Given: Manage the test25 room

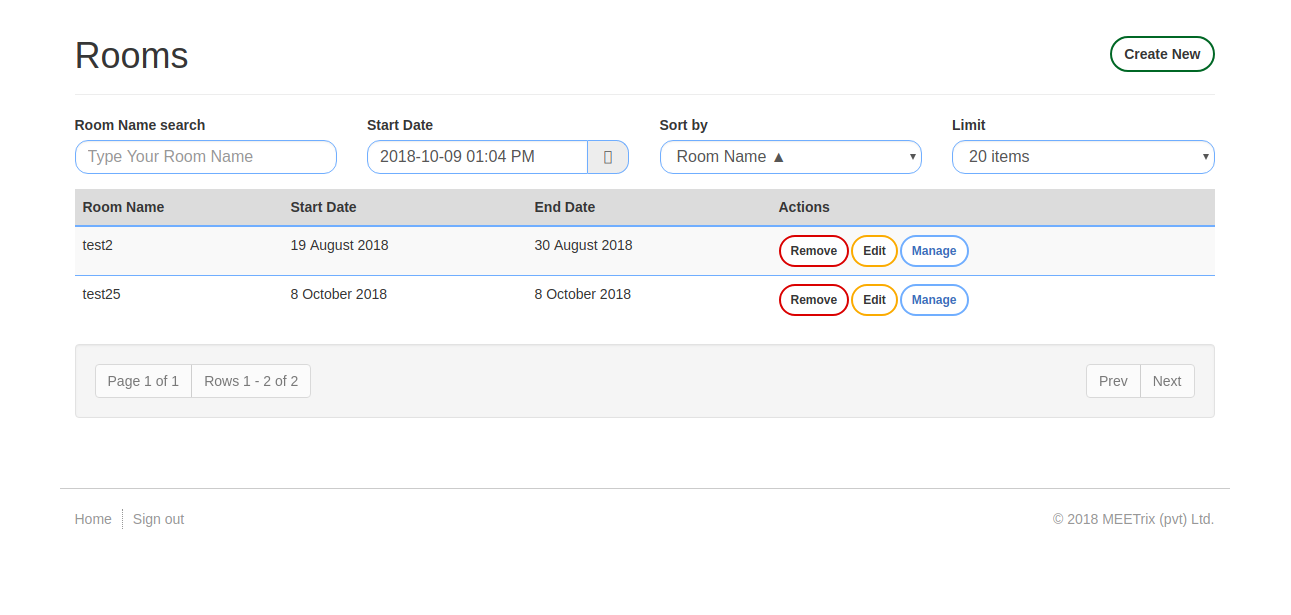Looking at the screenshot, I should pos(934,300).
